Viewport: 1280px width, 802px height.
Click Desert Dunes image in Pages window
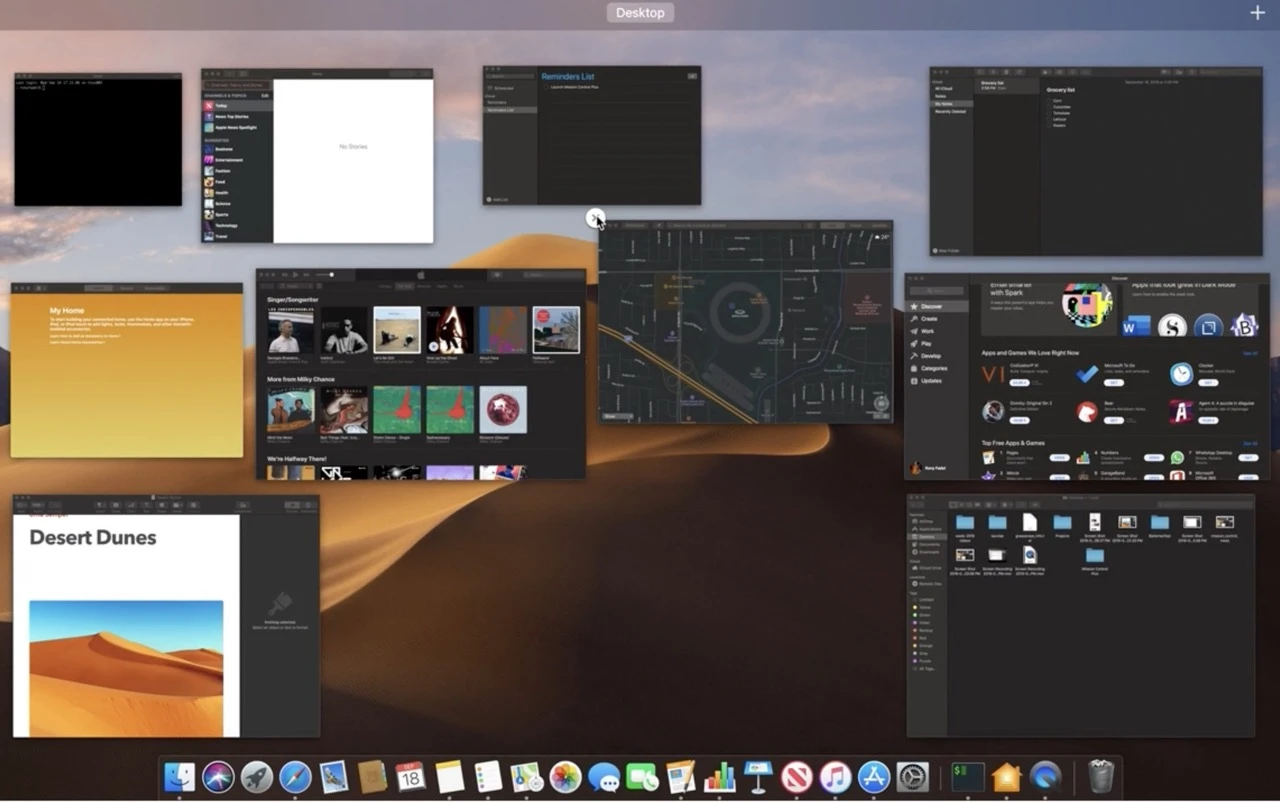tap(126, 668)
